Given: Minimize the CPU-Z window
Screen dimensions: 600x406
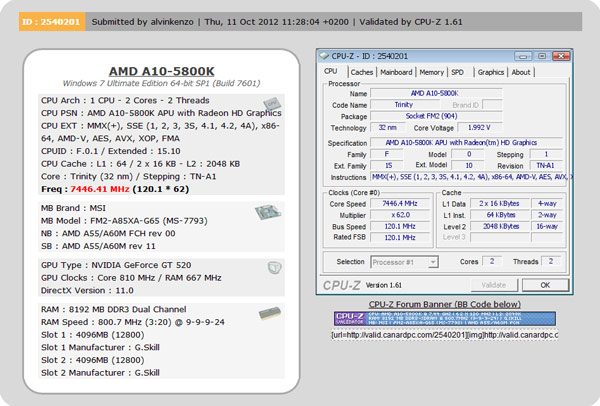Looking at the screenshot, I should point(523,56).
